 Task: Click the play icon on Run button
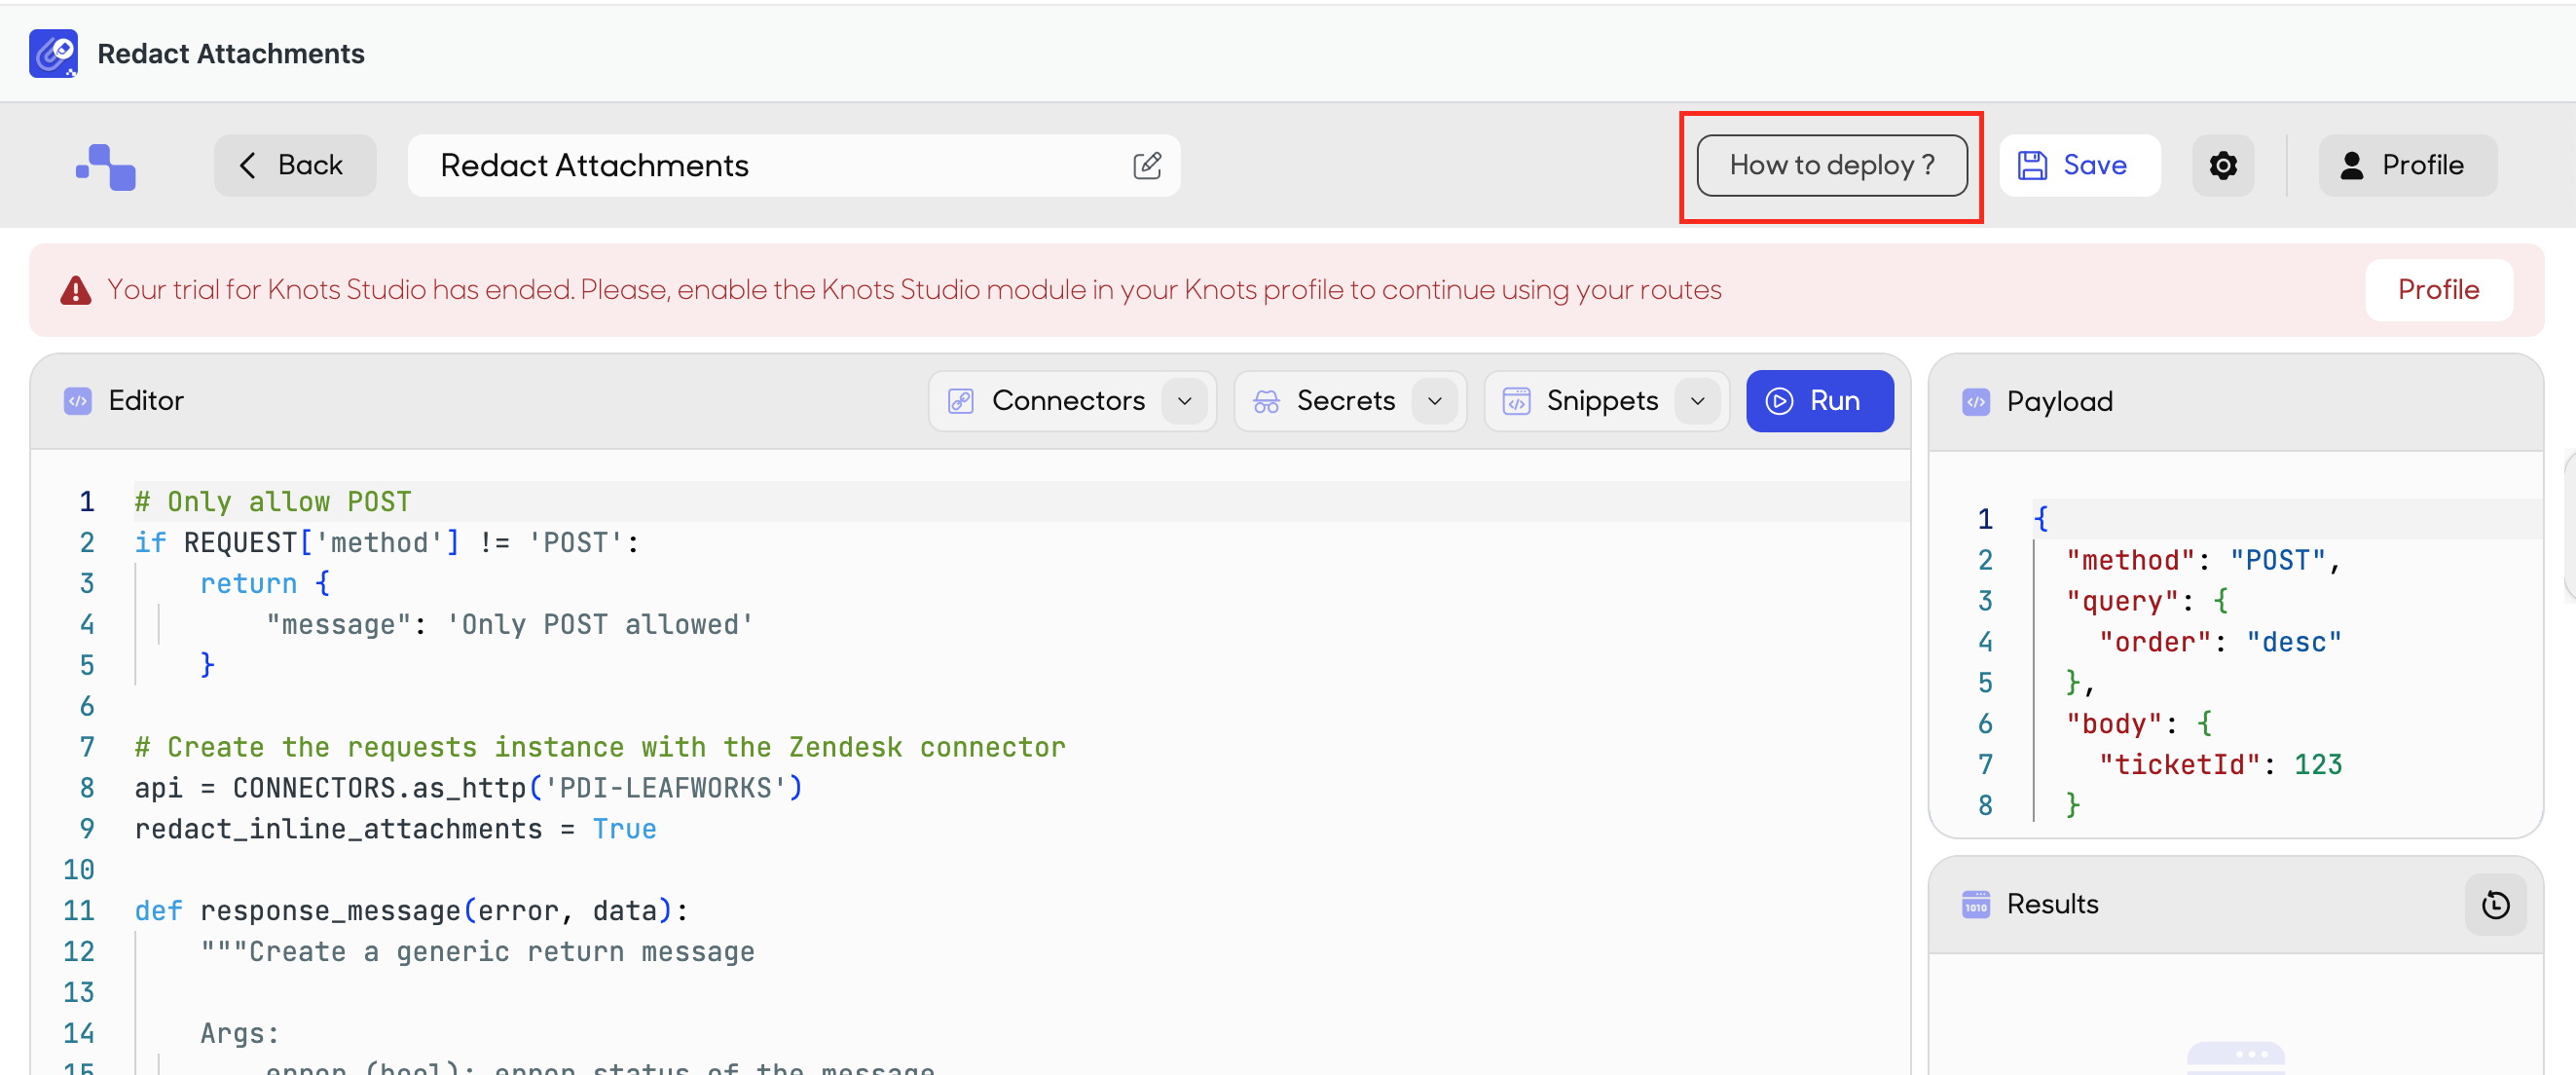pyautogui.click(x=1779, y=401)
